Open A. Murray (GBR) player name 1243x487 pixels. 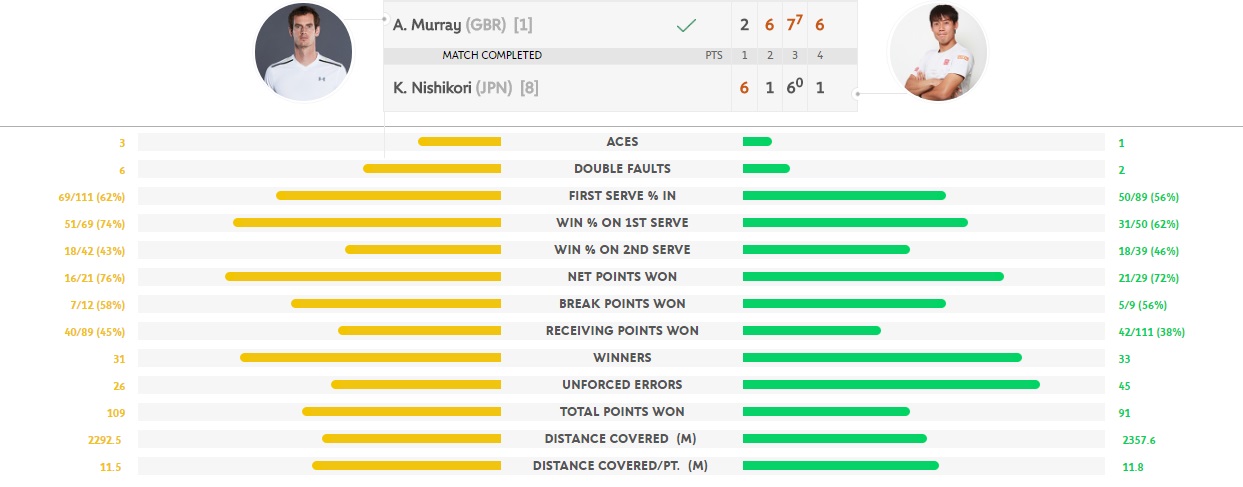pyautogui.click(x=449, y=25)
